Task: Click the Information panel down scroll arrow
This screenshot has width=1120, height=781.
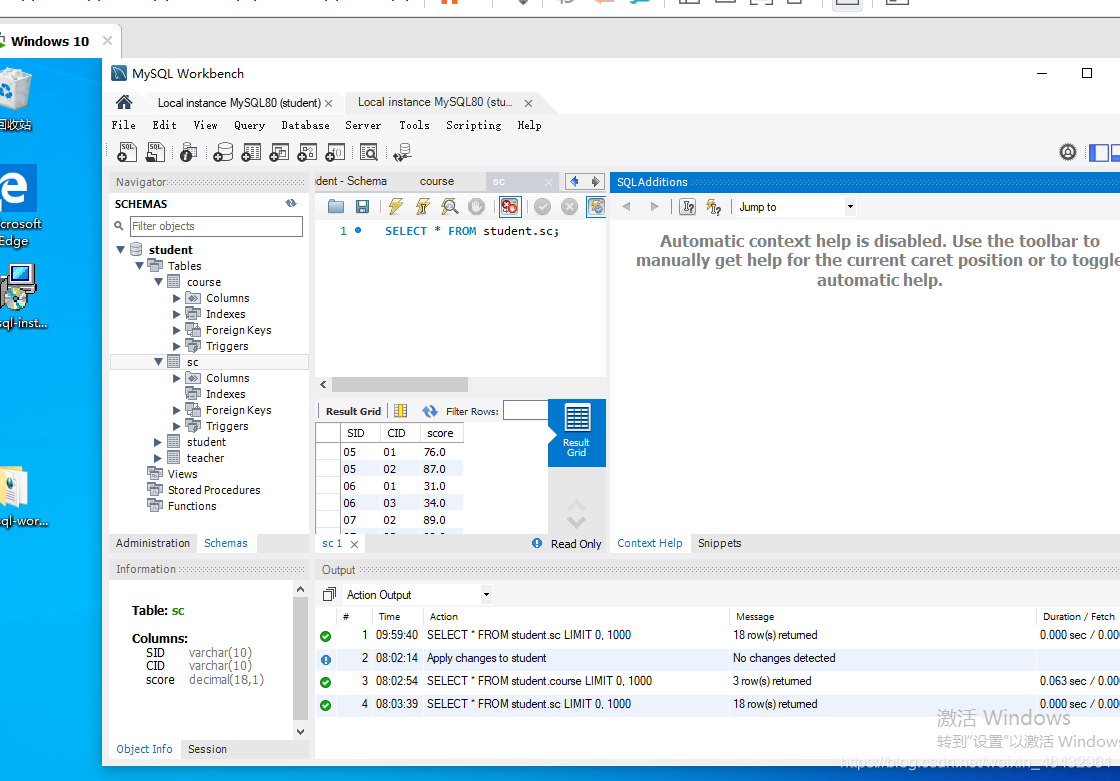Action: click(300, 732)
